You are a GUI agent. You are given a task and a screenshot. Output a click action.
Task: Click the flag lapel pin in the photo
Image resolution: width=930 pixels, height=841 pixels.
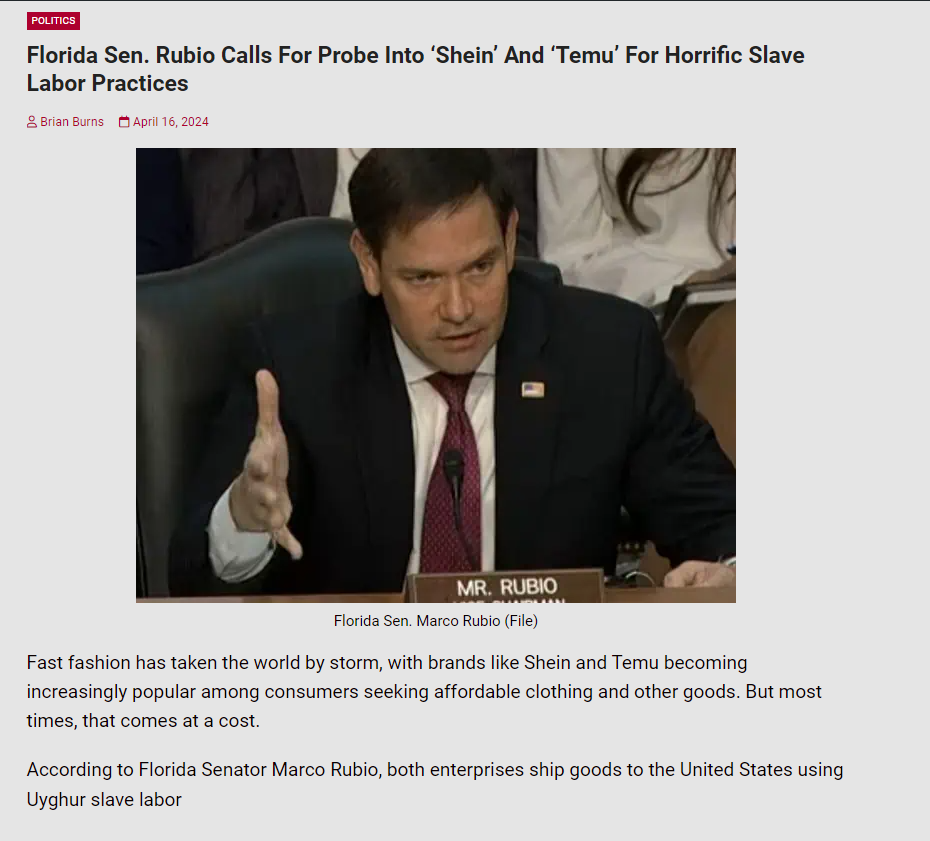(x=533, y=390)
